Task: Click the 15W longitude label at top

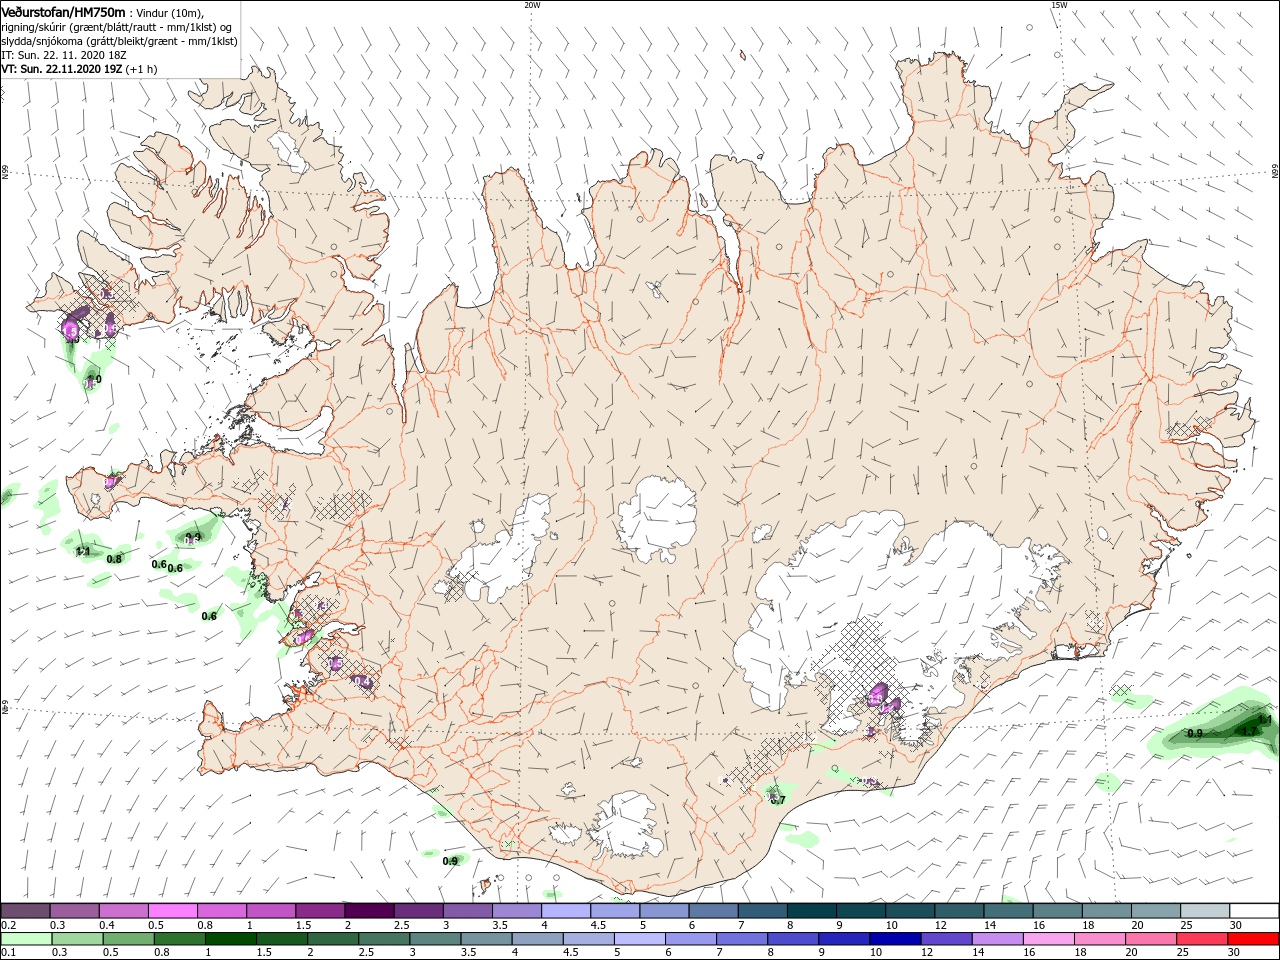Action: (1059, 5)
